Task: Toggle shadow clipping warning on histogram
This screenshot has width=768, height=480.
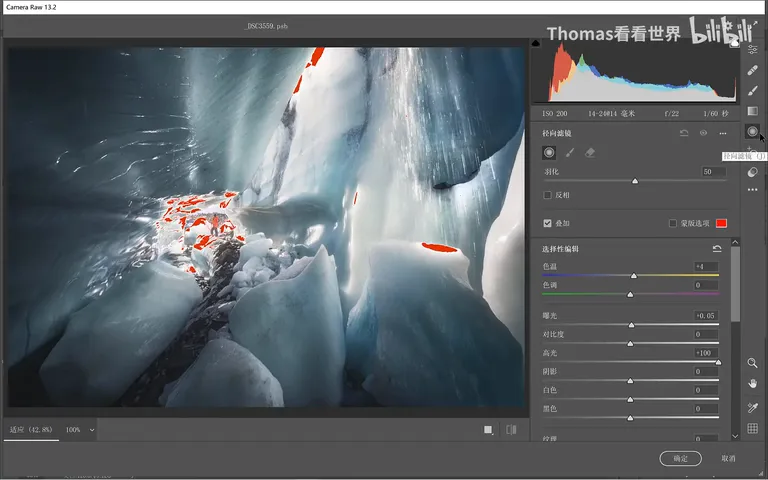Action: 536,43
